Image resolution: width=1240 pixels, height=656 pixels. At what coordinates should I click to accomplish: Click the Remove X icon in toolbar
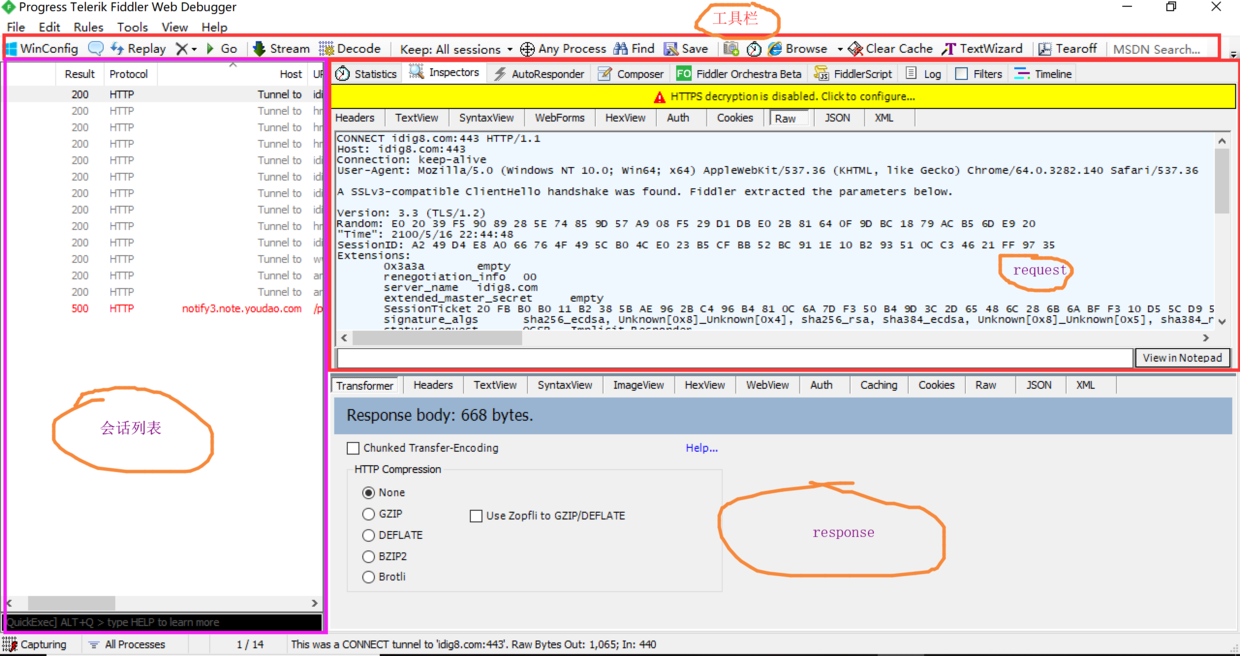181,48
